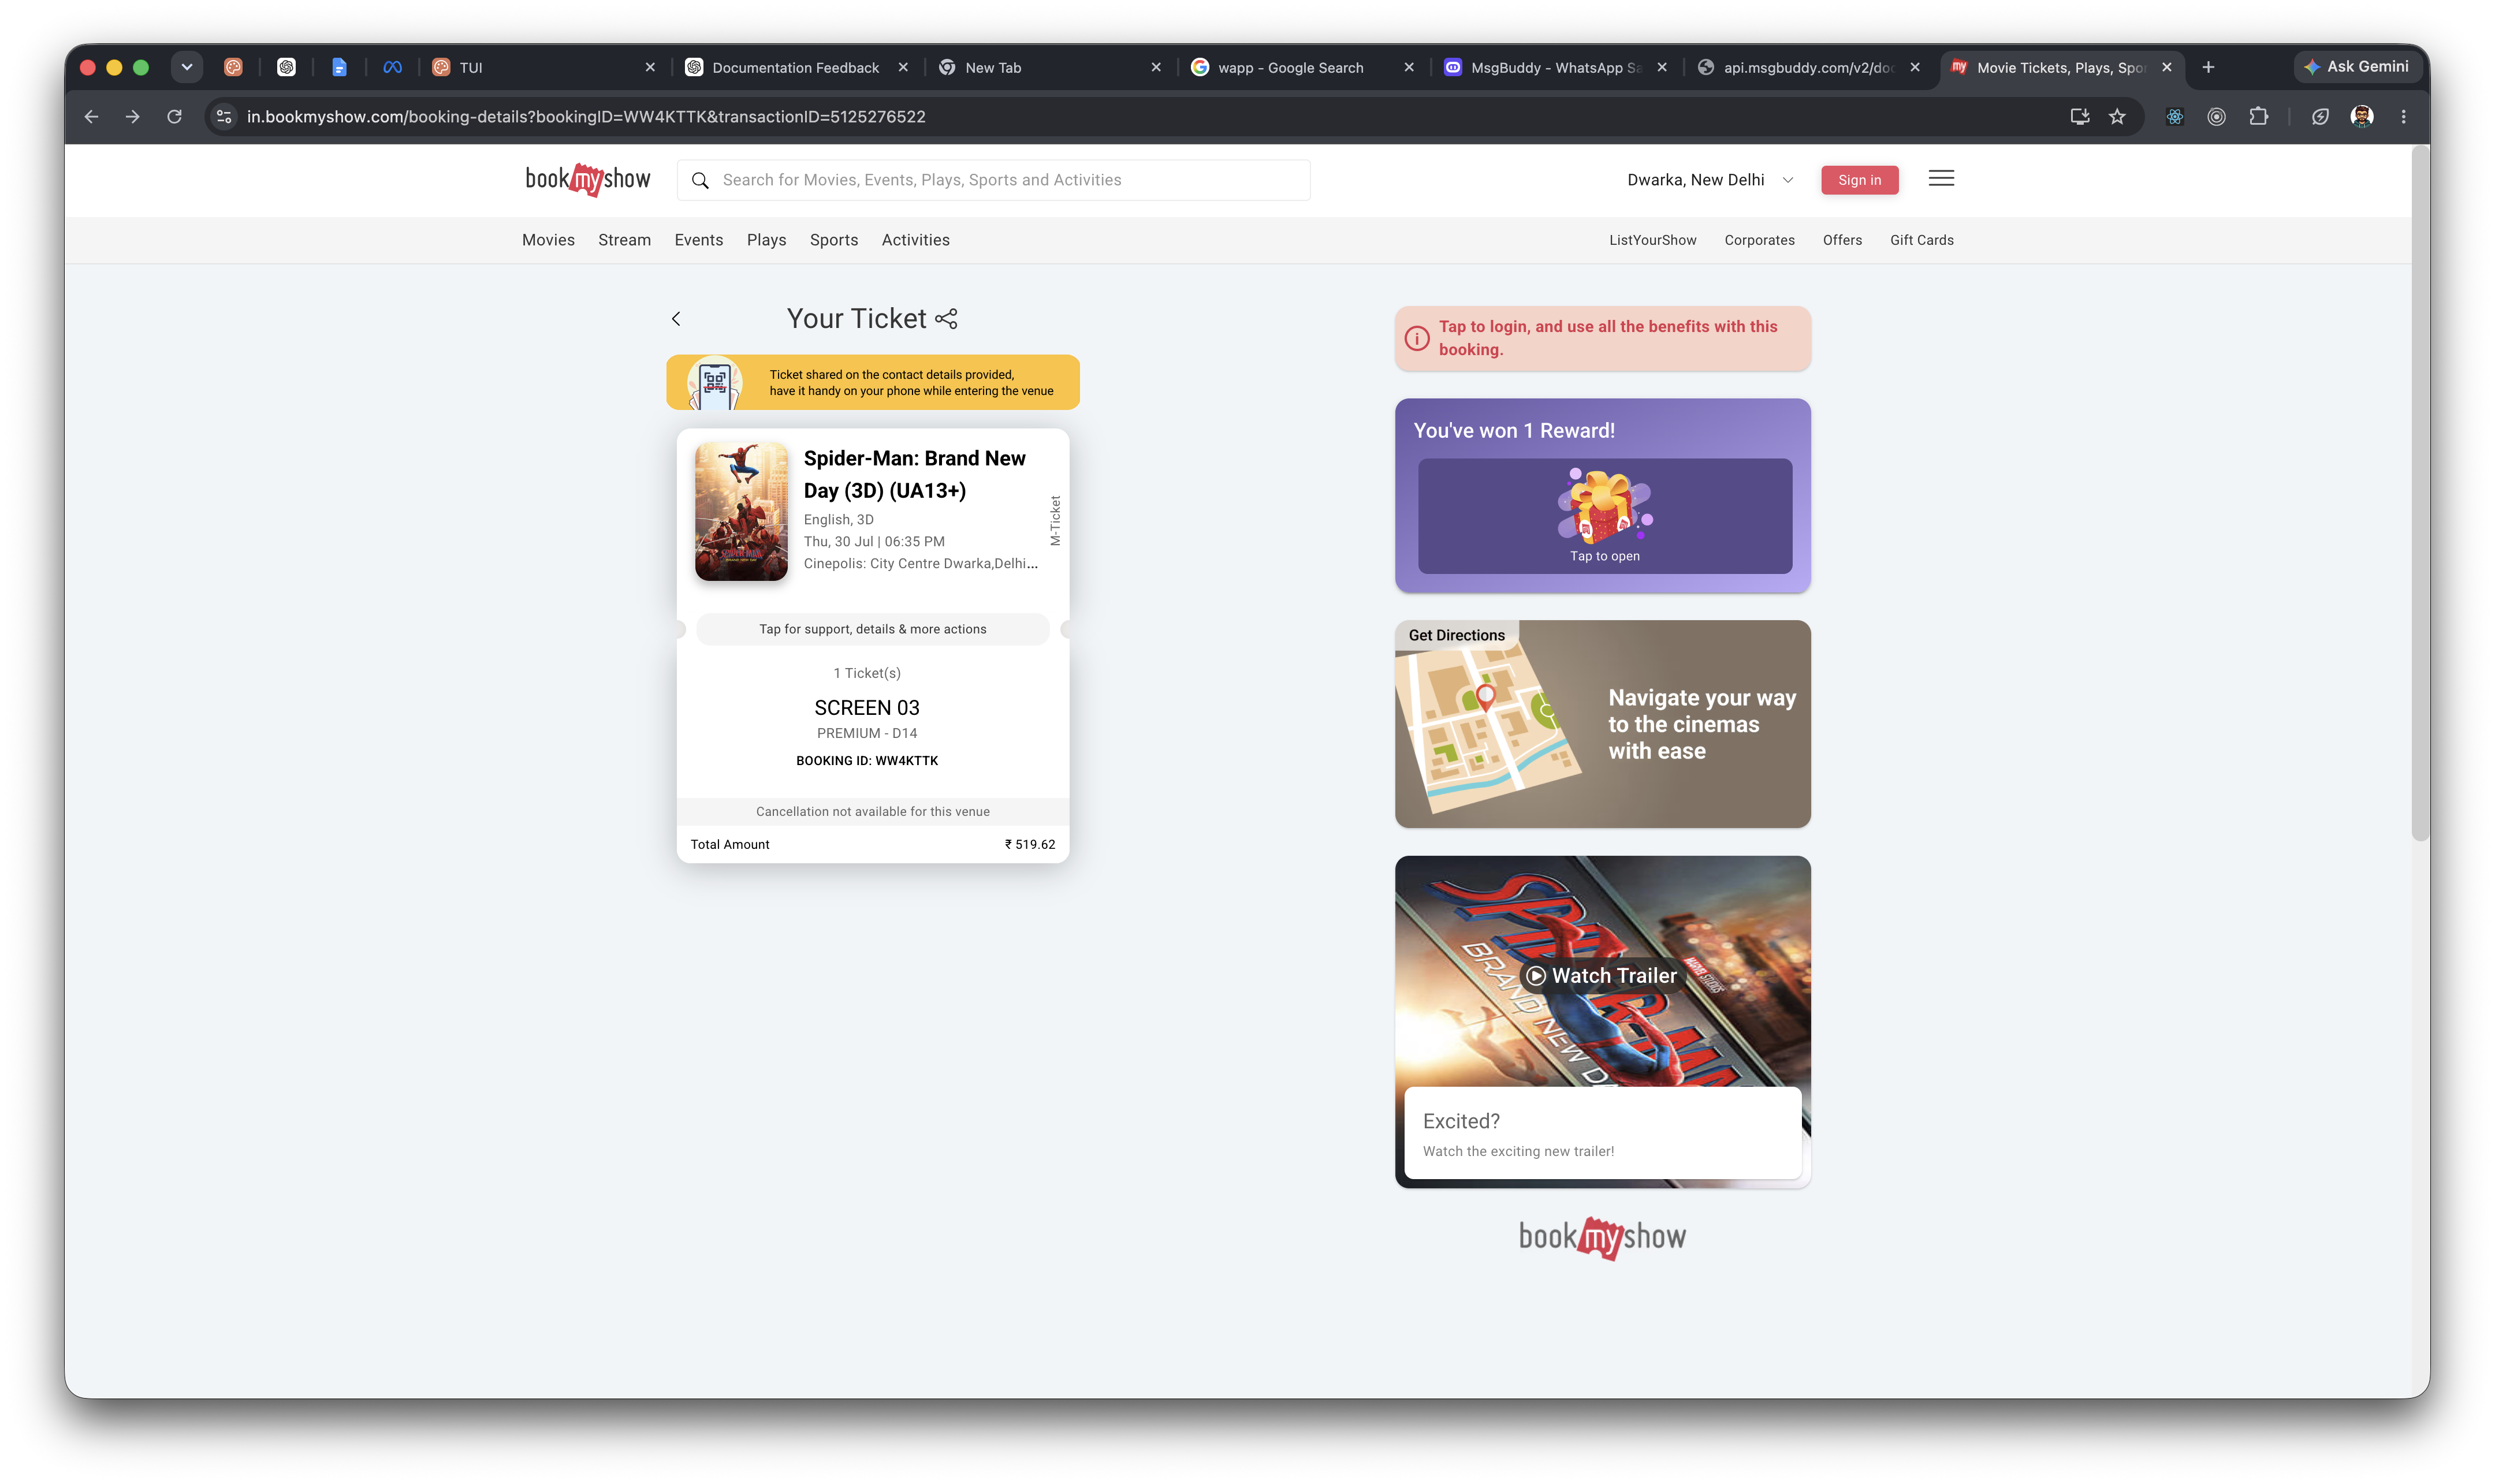The height and width of the screenshot is (1484, 2495).
Task: Open the Sports section
Action: (x=834, y=240)
